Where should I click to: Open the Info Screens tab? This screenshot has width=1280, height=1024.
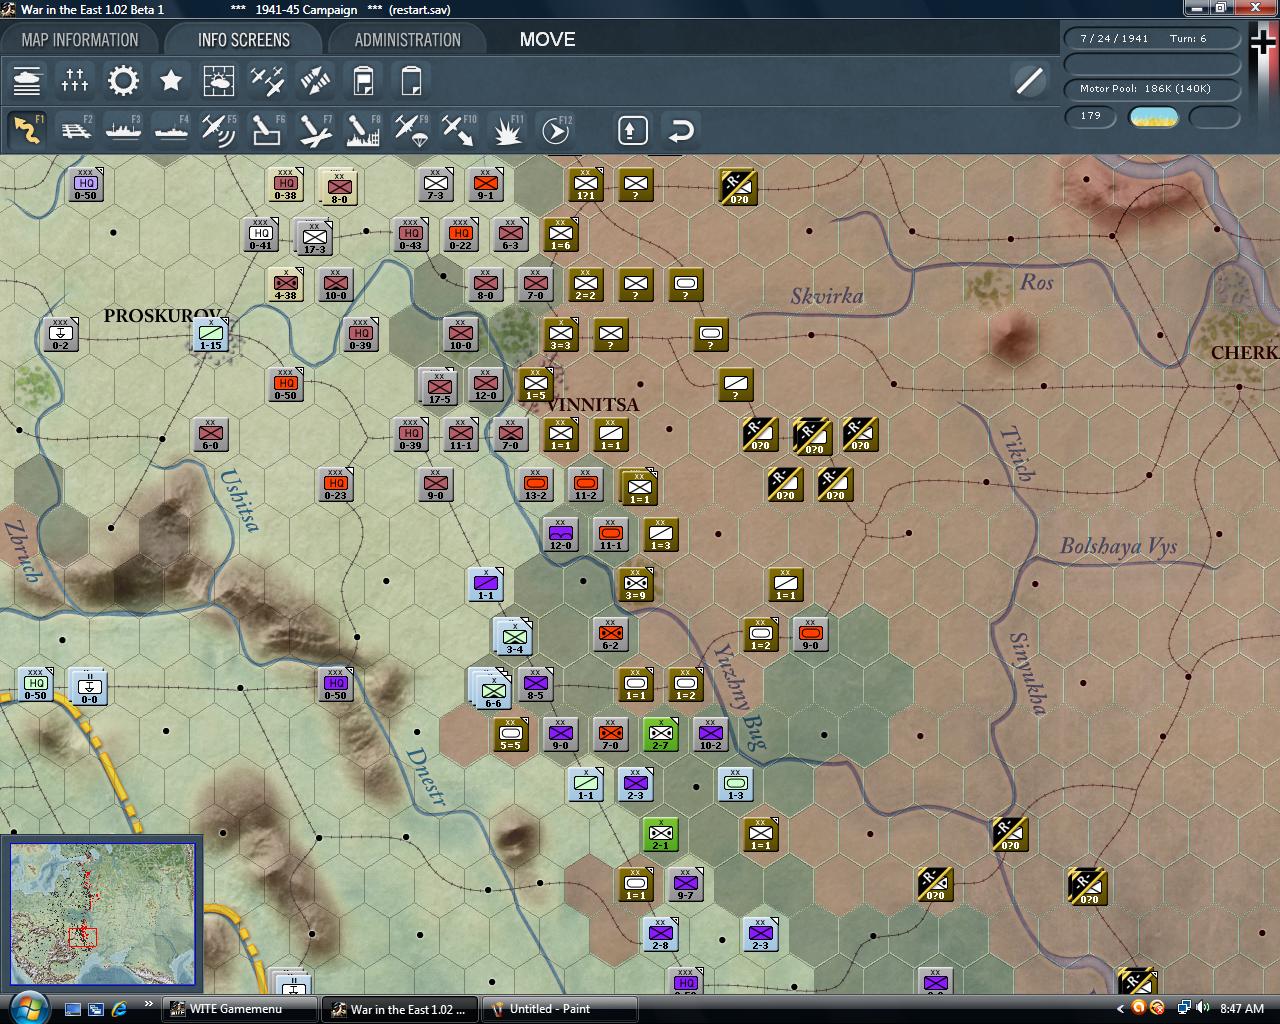pos(244,40)
